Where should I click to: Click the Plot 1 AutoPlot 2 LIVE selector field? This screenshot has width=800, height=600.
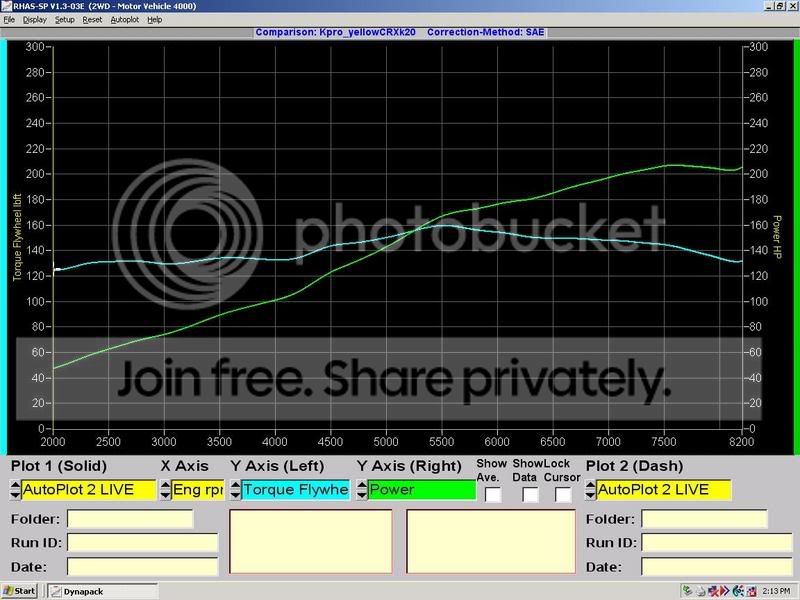88,490
